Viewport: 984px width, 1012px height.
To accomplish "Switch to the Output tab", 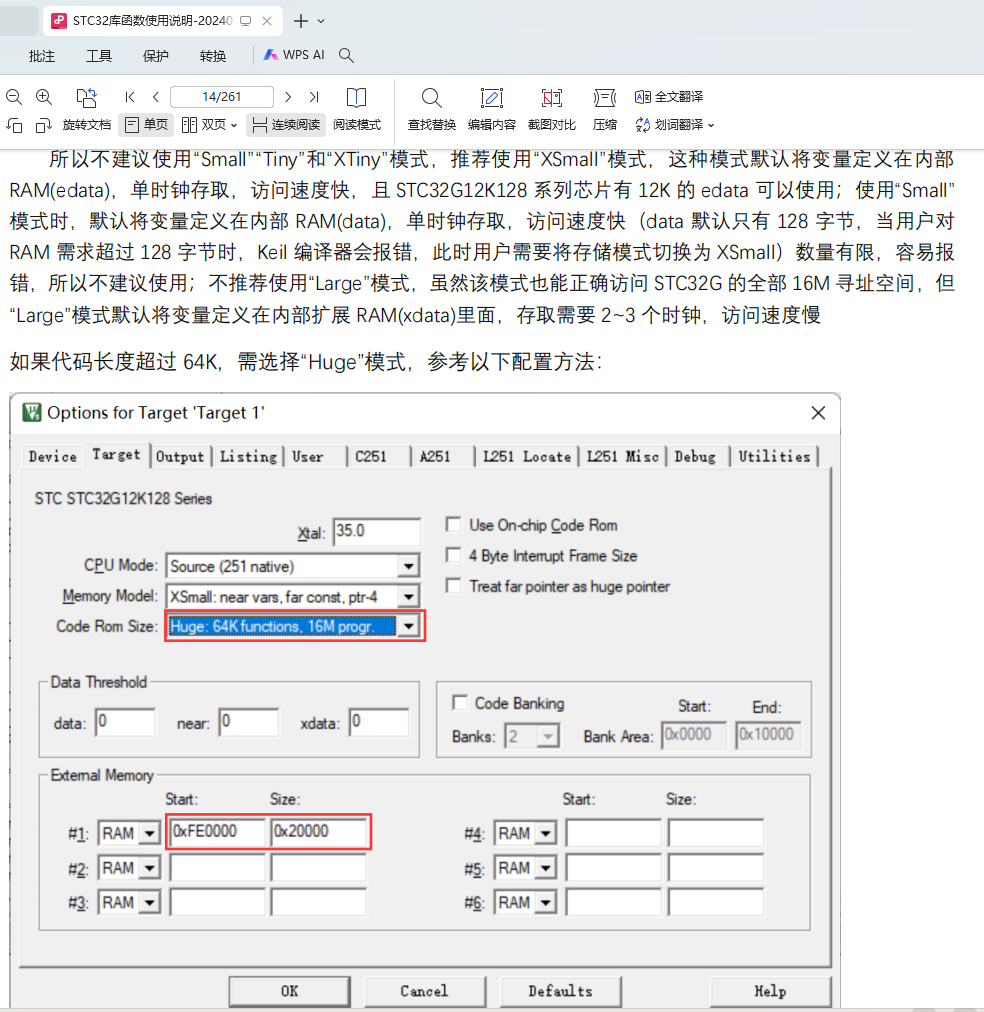I will [179, 457].
